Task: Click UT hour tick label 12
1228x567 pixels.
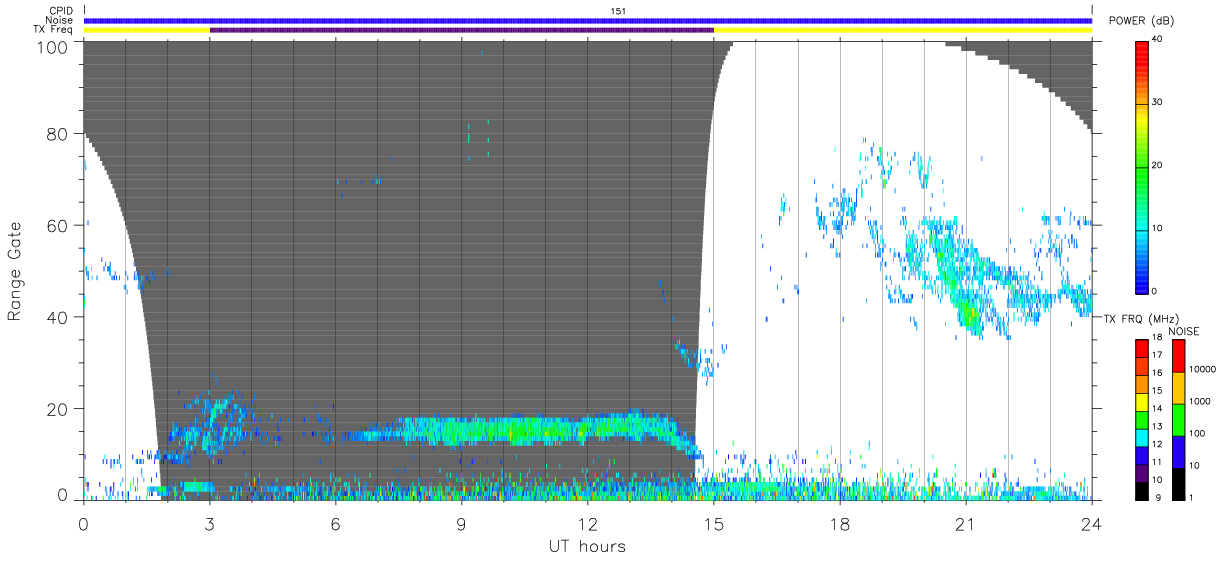Action: point(588,523)
